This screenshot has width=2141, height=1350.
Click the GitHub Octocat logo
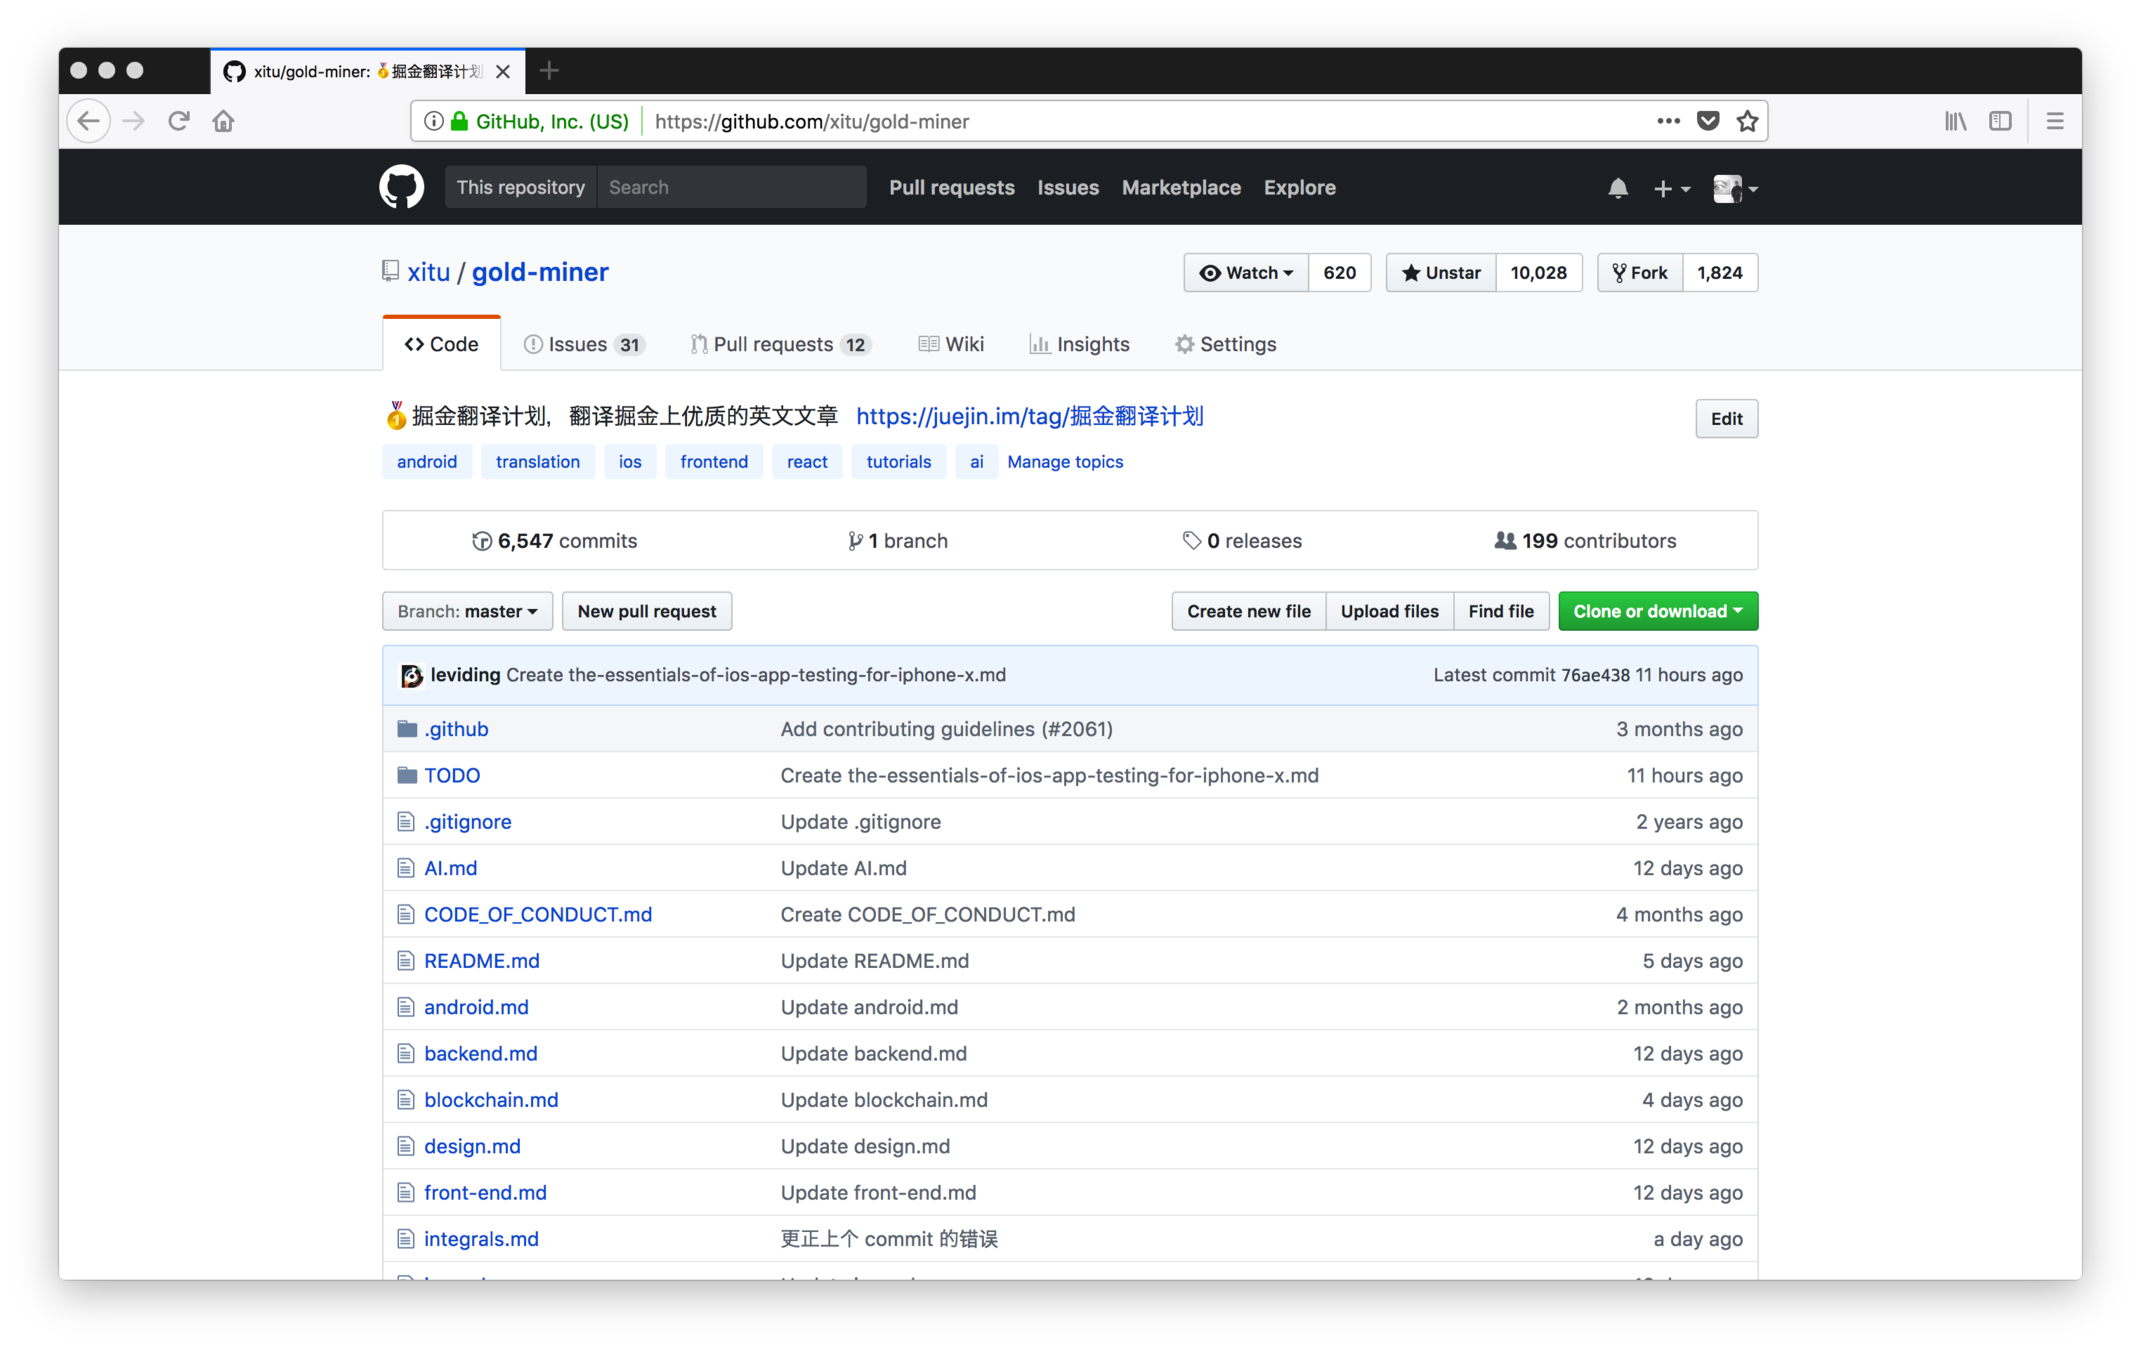[401, 187]
